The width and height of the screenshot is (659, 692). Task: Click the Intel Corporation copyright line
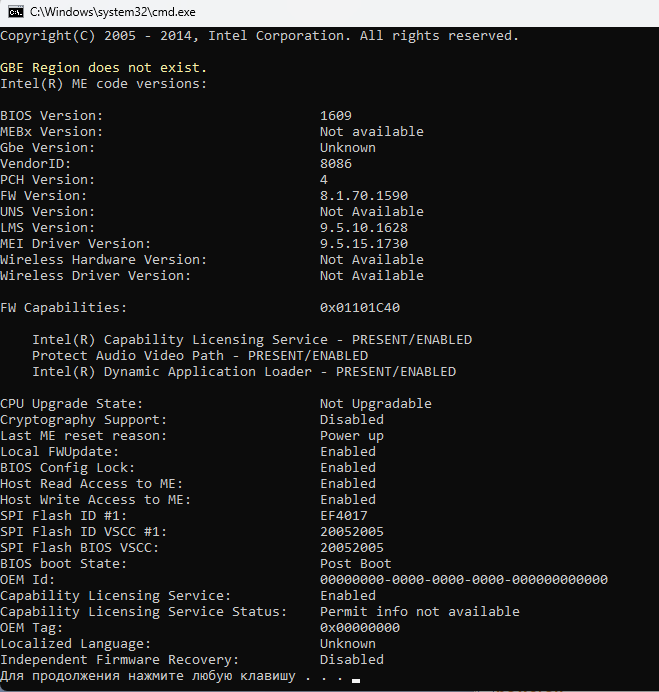click(x=260, y=35)
